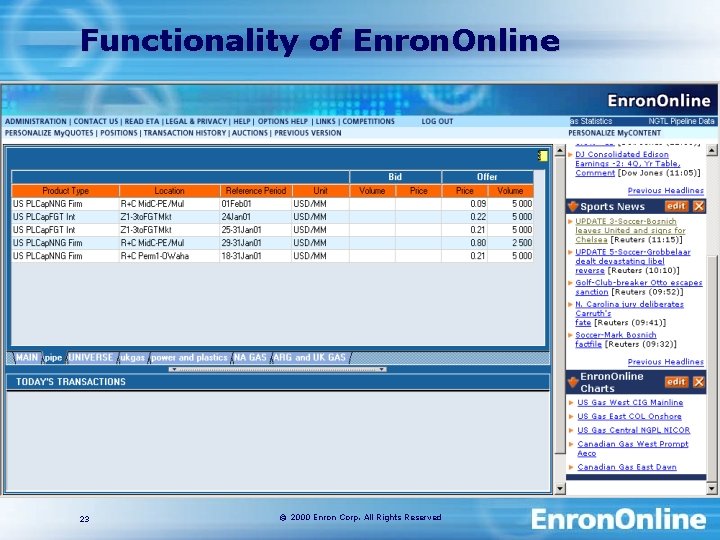Open the LINKS menu item
The image size is (720, 540).
326,121
